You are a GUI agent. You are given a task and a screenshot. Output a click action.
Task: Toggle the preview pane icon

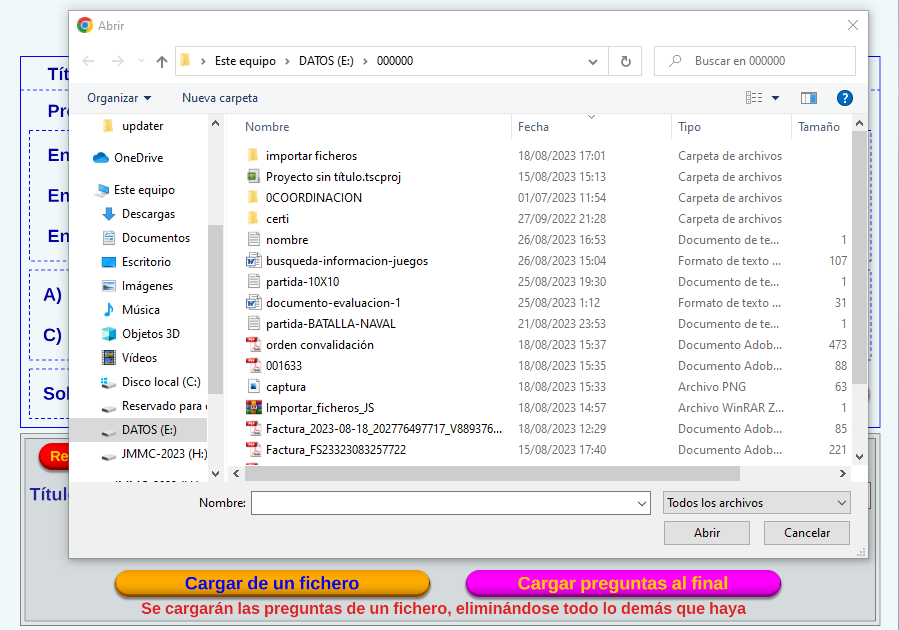809,98
